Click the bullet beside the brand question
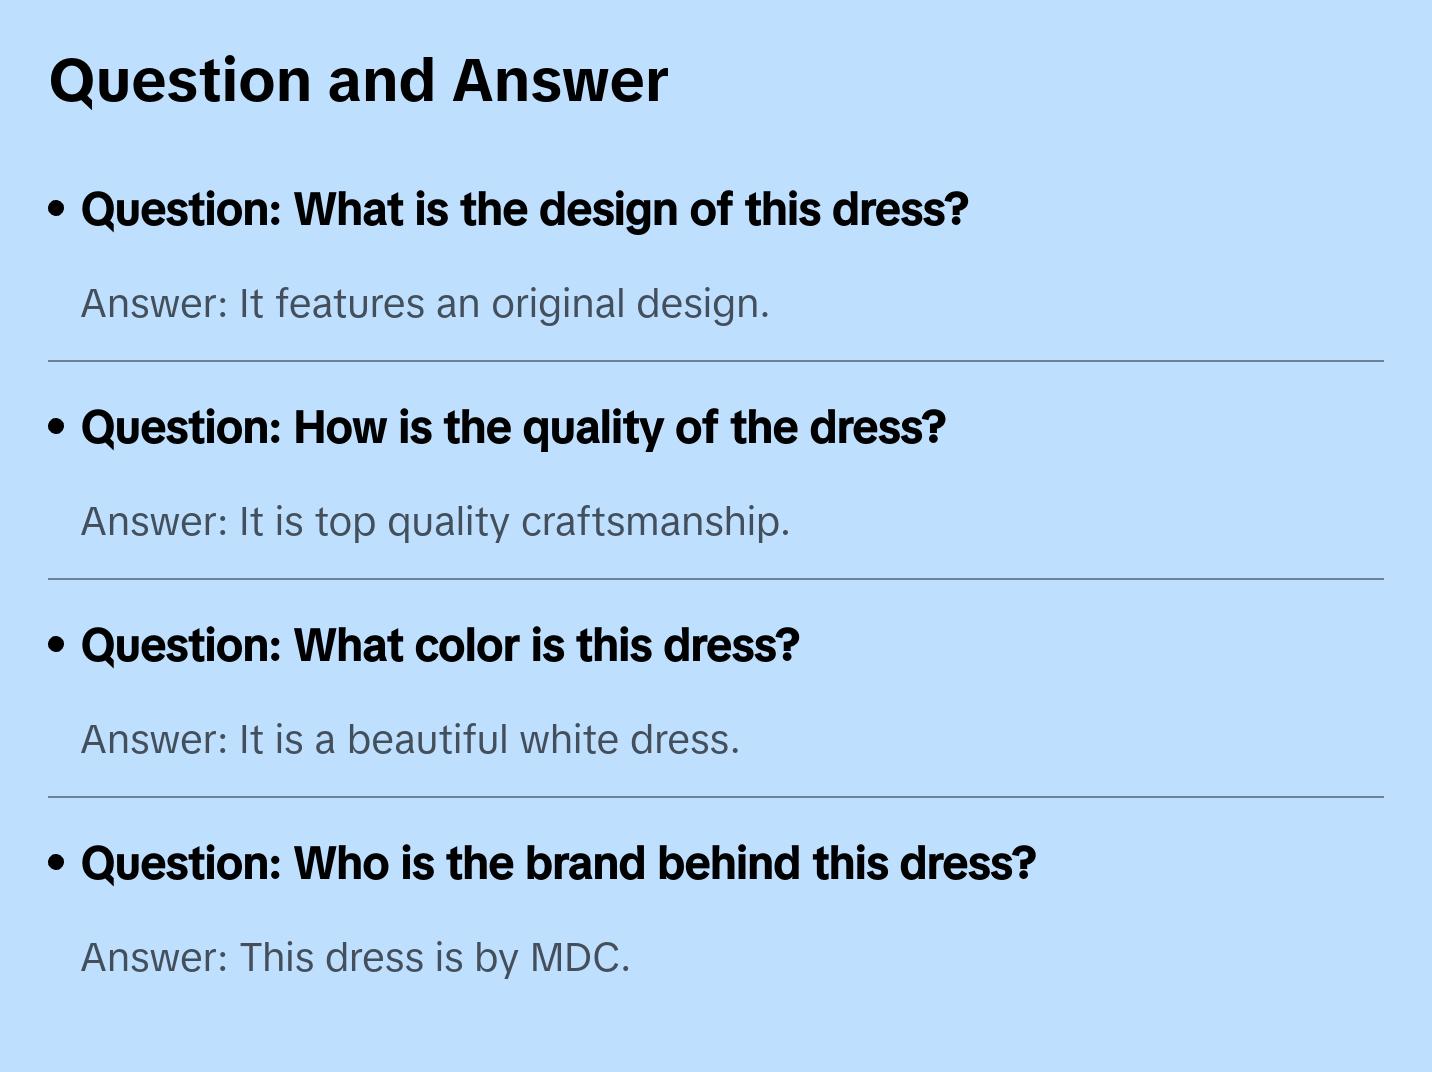Viewport: 1432px width, 1072px height. [x=57, y=863]
